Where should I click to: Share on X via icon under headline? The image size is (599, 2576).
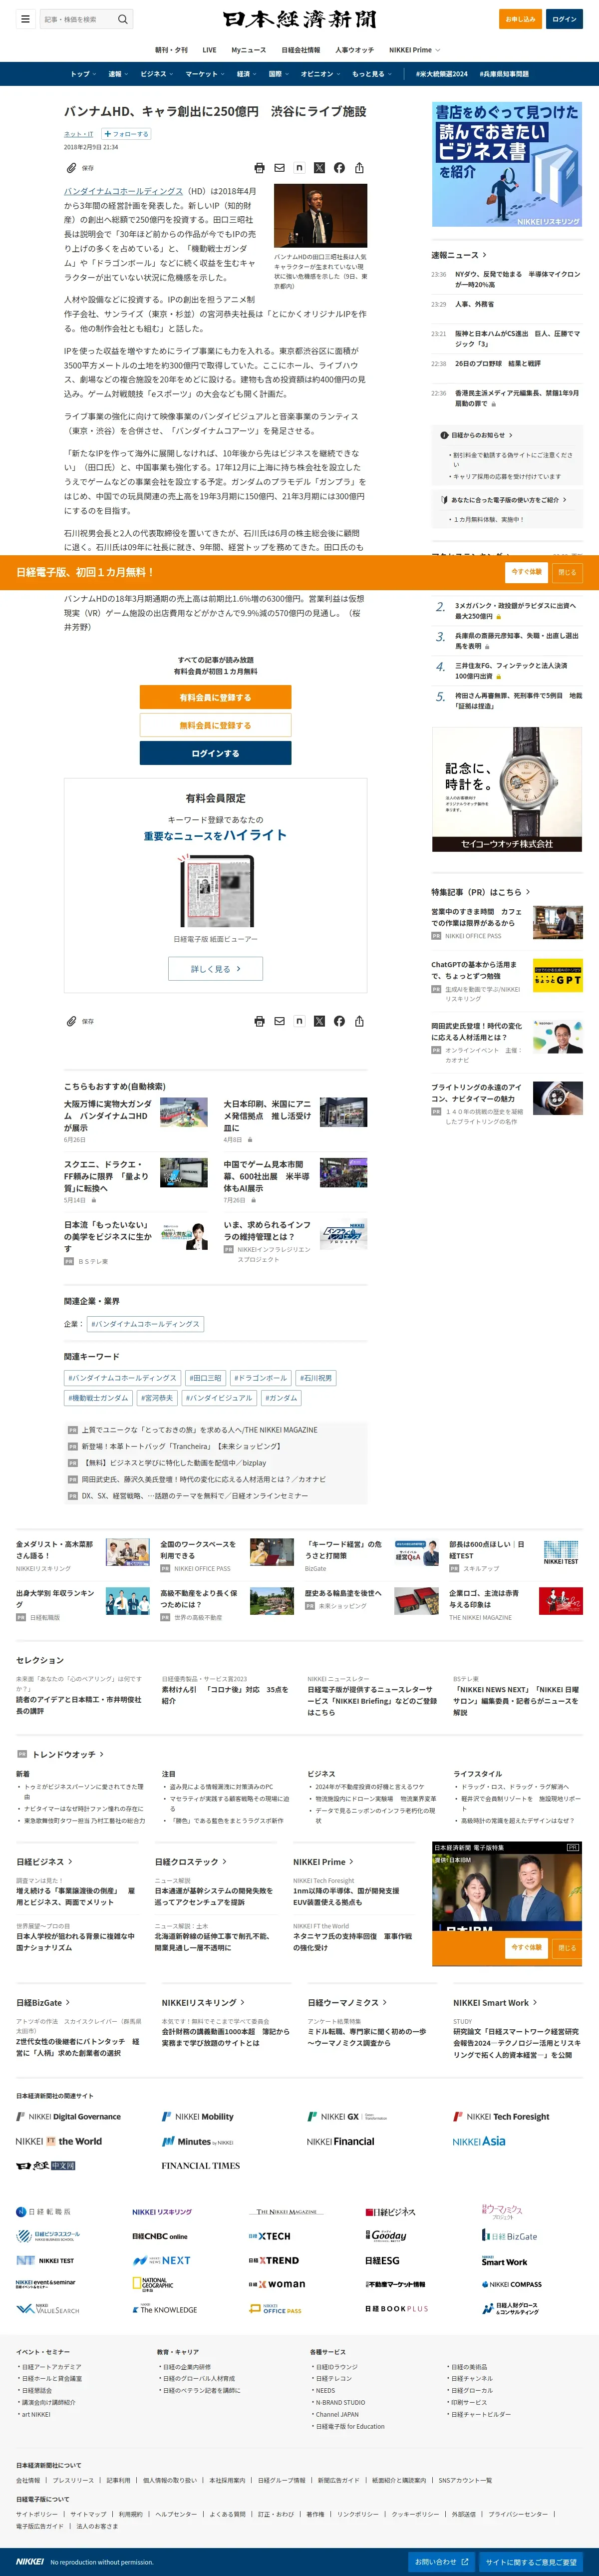(319, 168)
